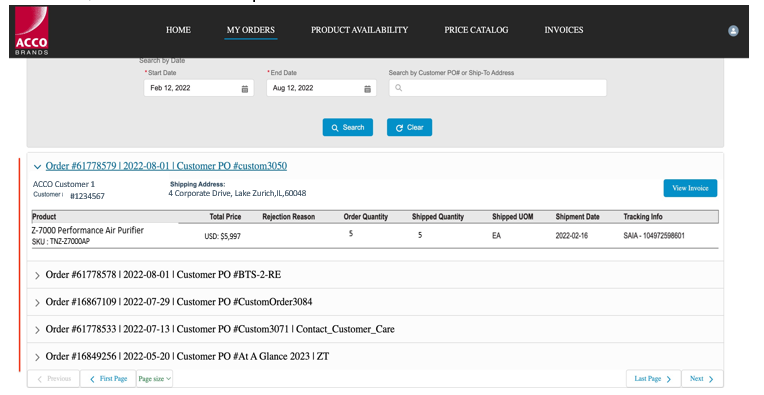This screenshot has height=395, width=764.
Task: Click the ACCO Customer 1 name
Action: (x=64, y=184)
